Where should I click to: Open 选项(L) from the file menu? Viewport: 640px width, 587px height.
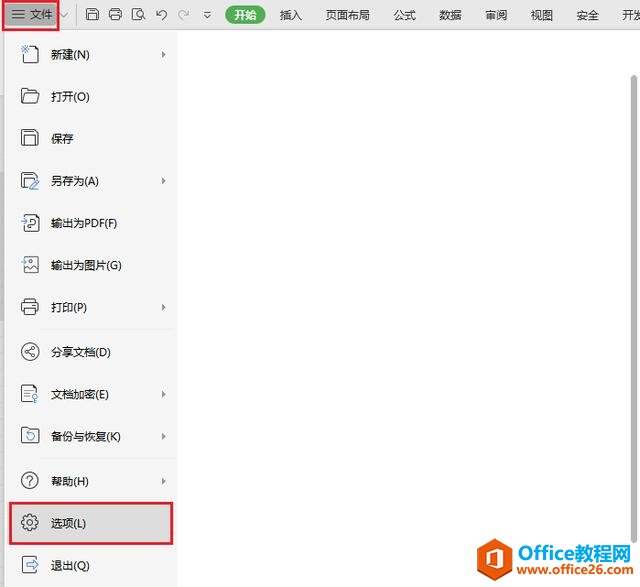tap(91, 523)
